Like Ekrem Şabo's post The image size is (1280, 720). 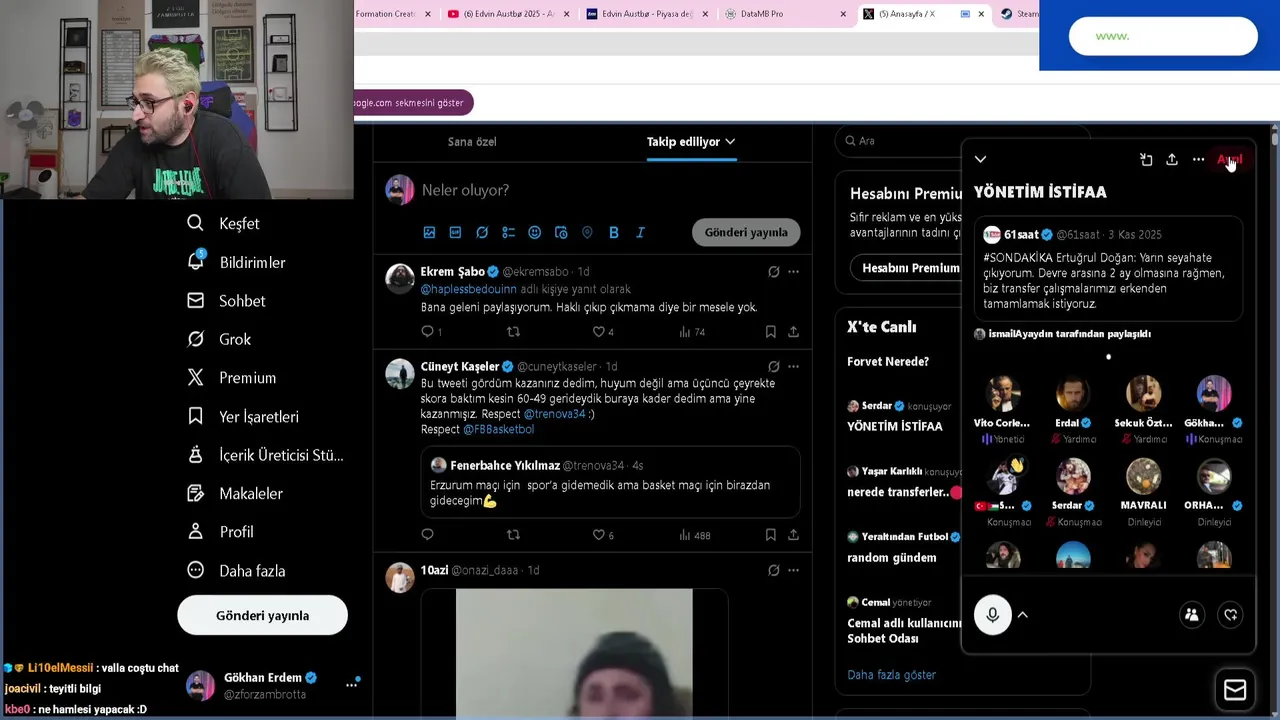click(599, 331)
